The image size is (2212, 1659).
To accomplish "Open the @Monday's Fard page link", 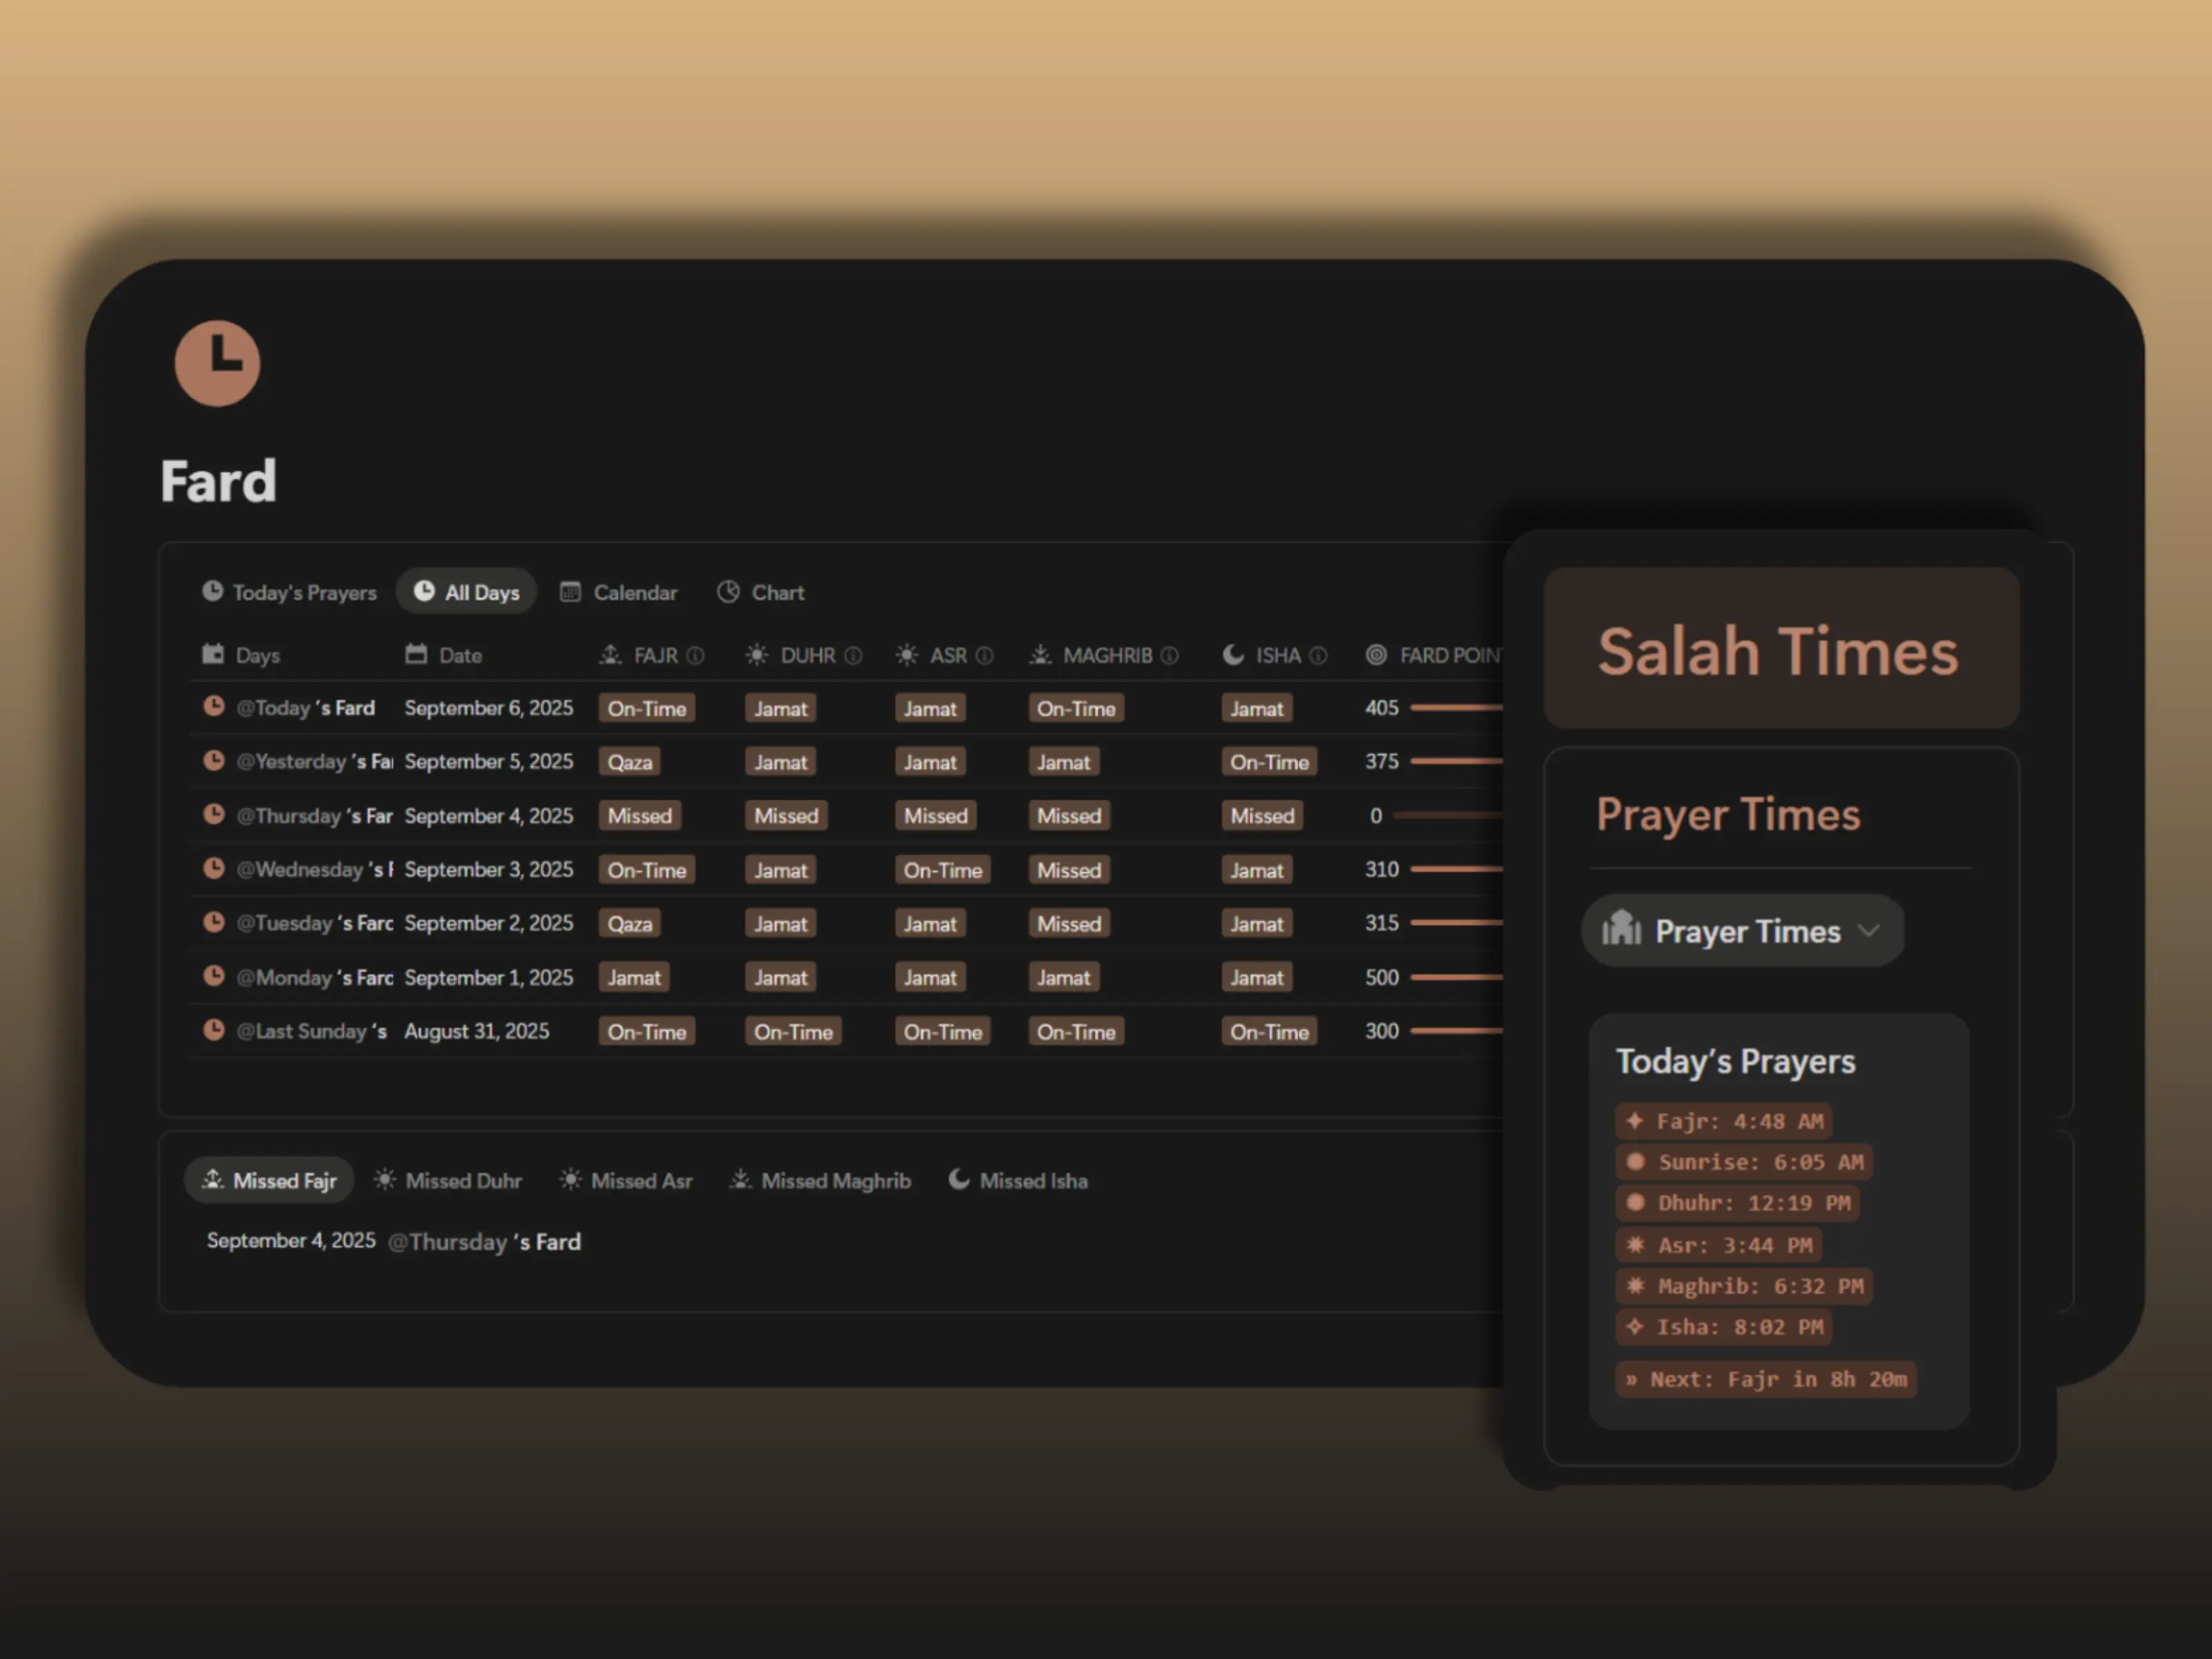I will [x=314, y=977].
